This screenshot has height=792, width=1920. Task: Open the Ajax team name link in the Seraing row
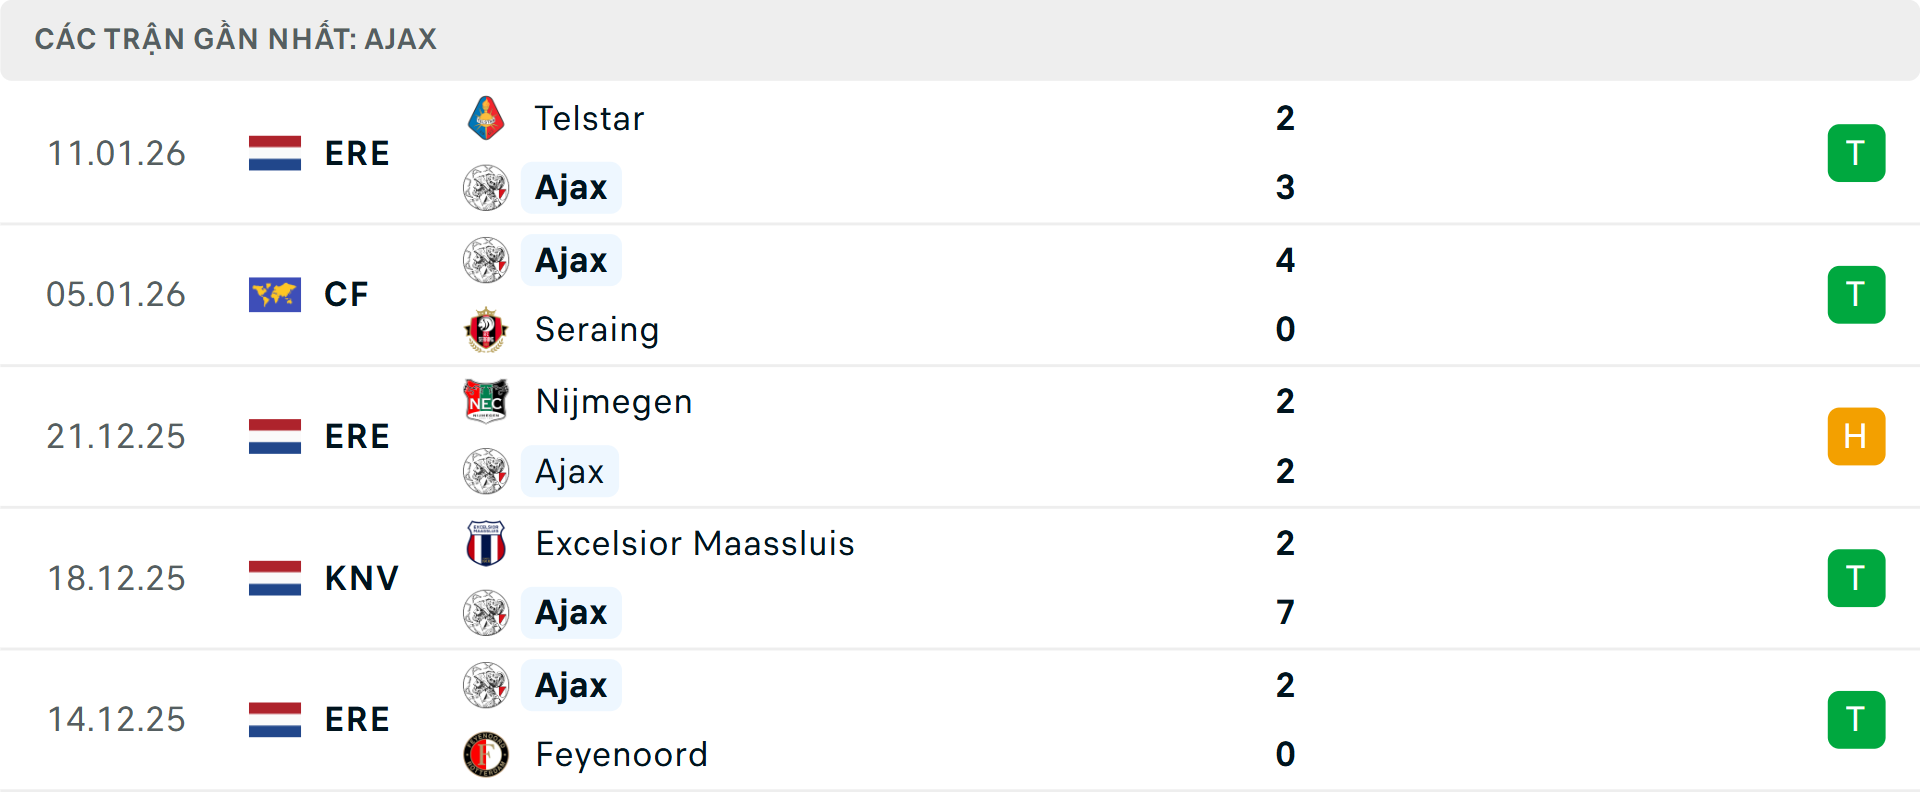point(570,259)
